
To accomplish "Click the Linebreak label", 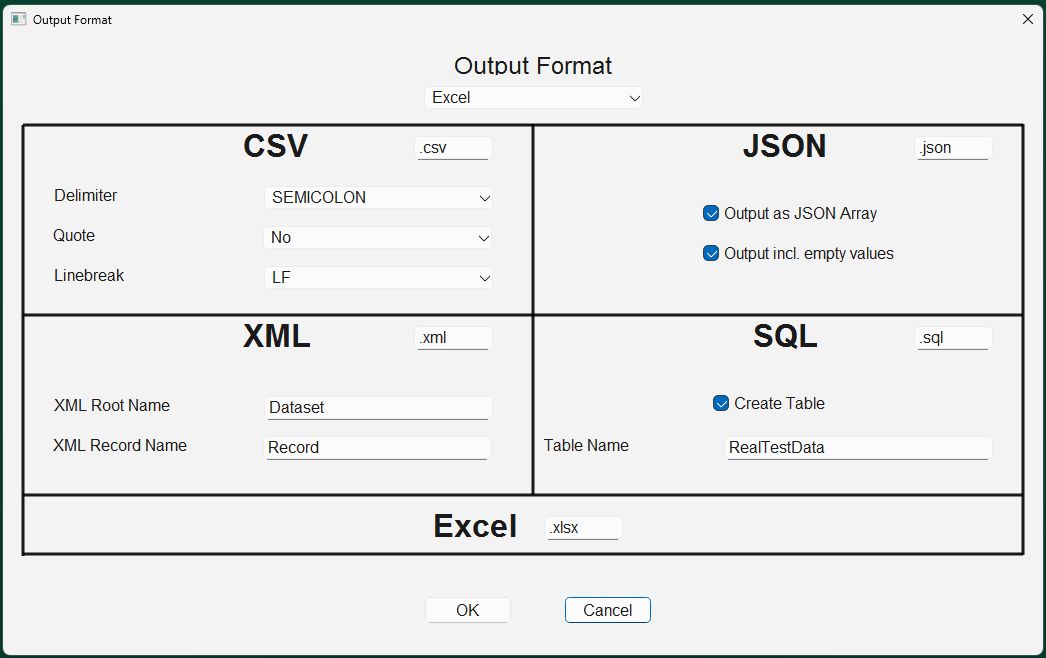I will (x=89, y=276).
